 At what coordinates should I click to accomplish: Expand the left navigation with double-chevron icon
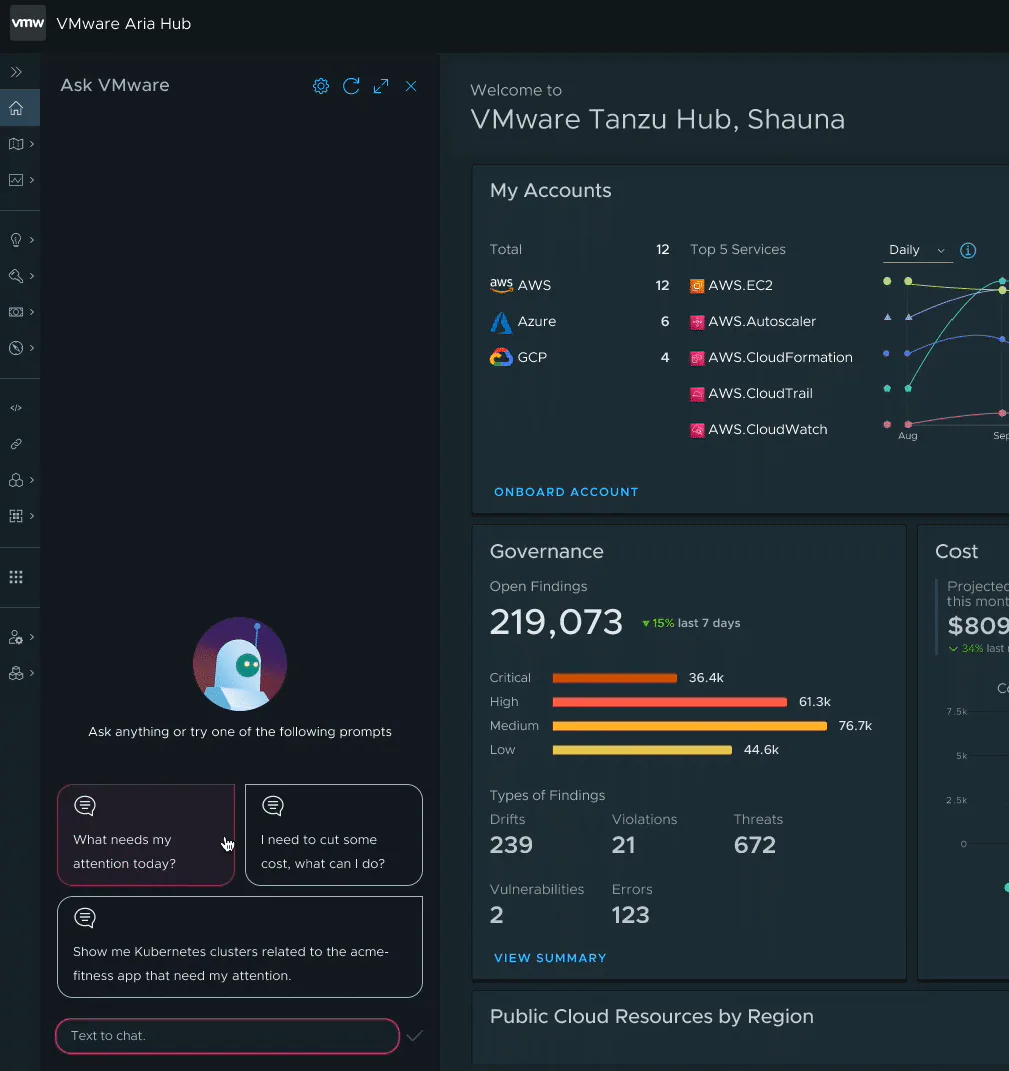(16, 72)
